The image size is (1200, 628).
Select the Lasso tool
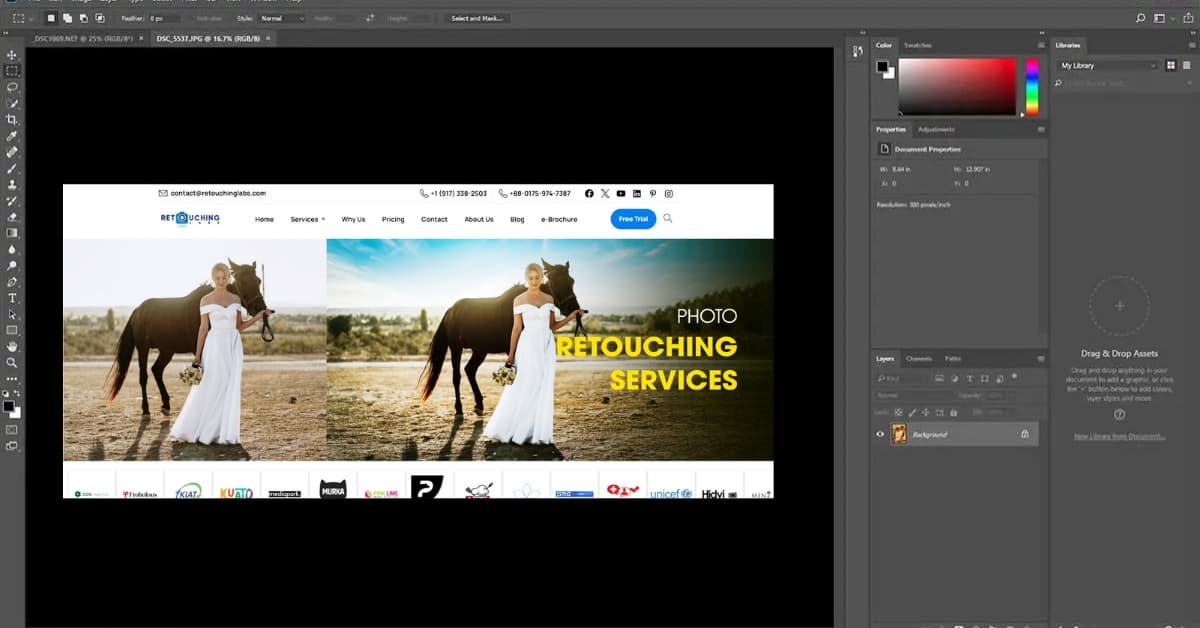(x=12, y=87)
